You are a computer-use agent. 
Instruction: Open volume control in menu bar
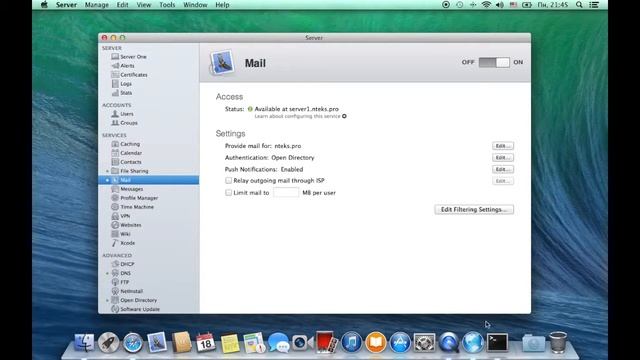[x=500, y=5]
